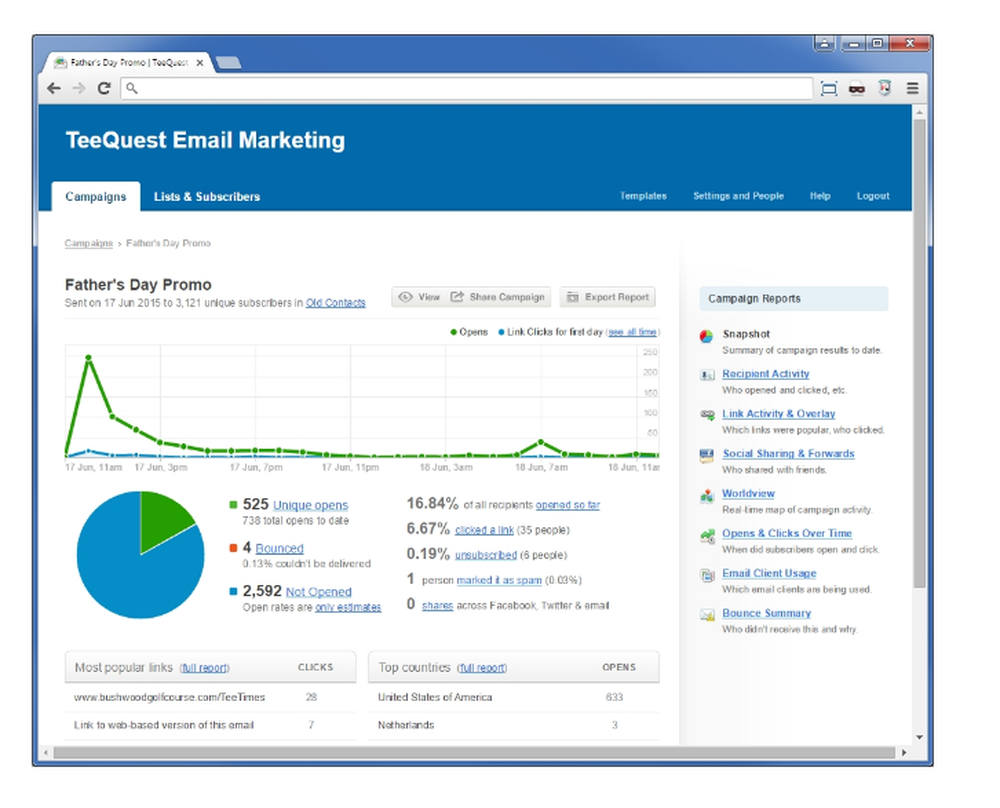Viewport: 1000px width, 808px height.
Task: Click the Link Activity & Overlay icon
Action: tap(707, 415)
